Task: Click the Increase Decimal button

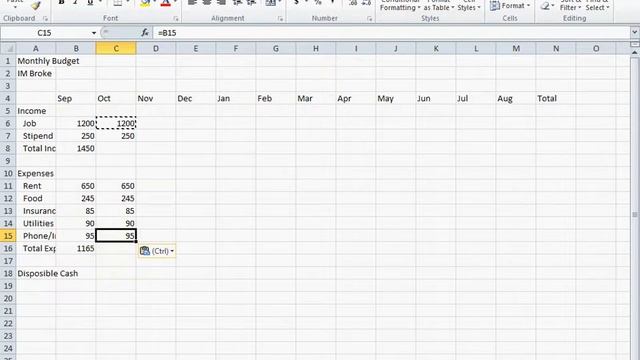Action: 353,3
